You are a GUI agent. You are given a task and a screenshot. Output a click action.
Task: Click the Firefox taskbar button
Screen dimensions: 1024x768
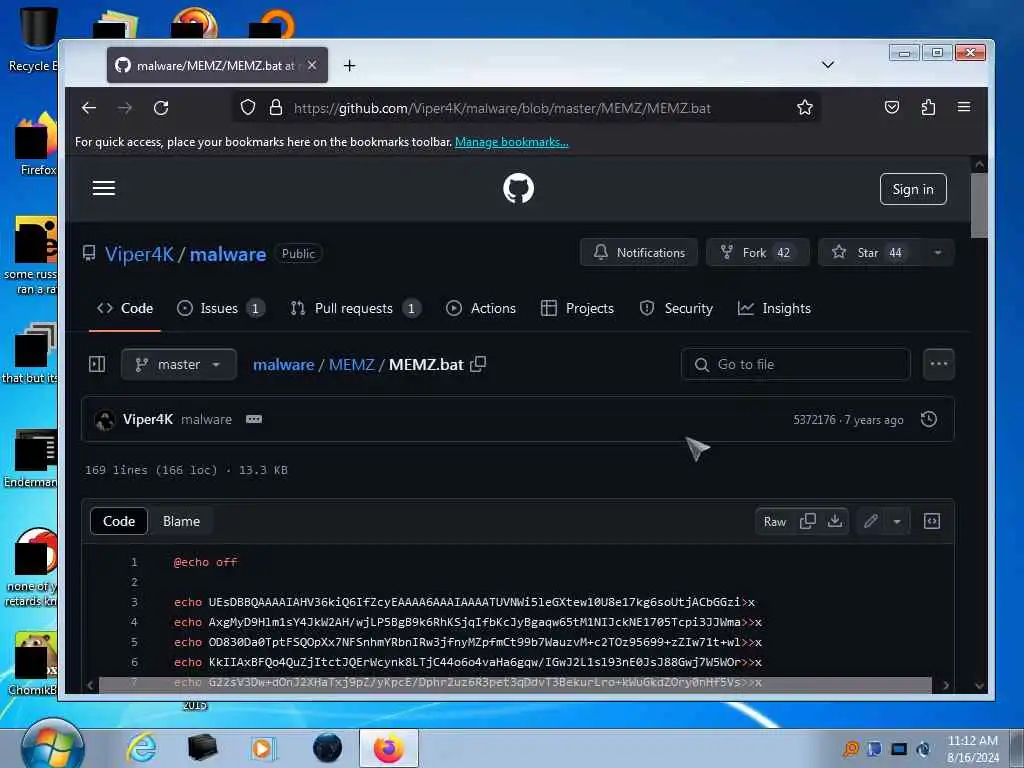point(389,748)
